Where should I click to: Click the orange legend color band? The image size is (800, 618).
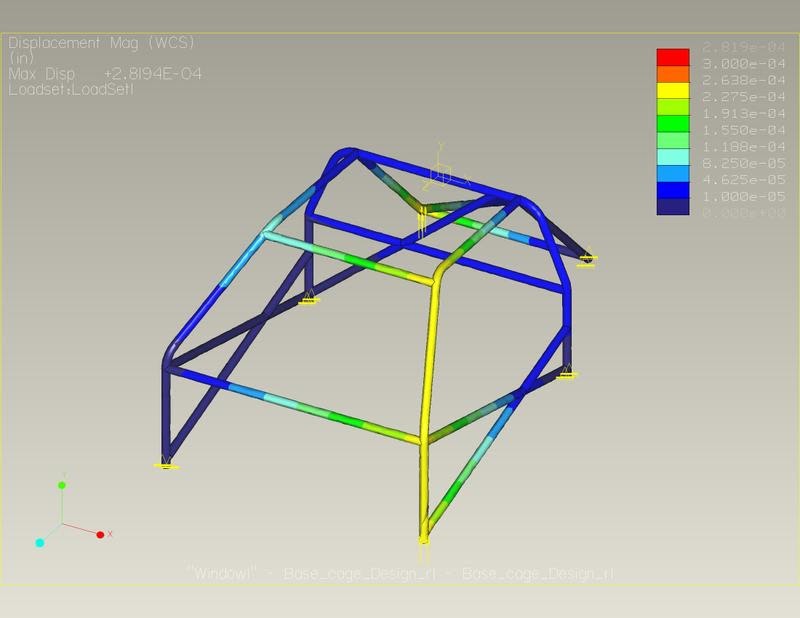click(x=672, y=74)
